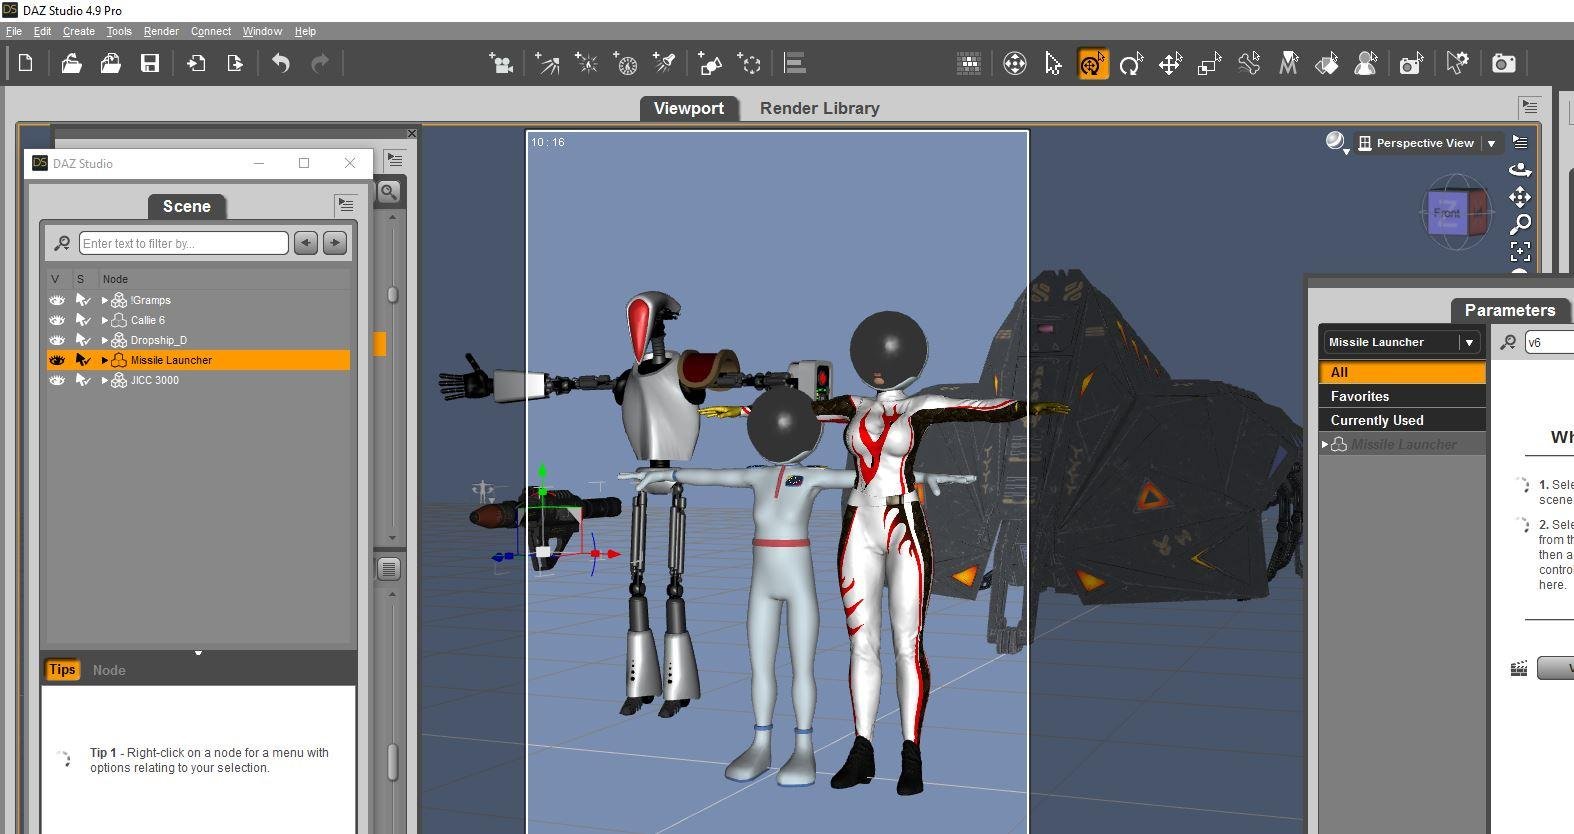Select the Joint Editor bone tool
1574x834 pixels.
click(1249, 64)
